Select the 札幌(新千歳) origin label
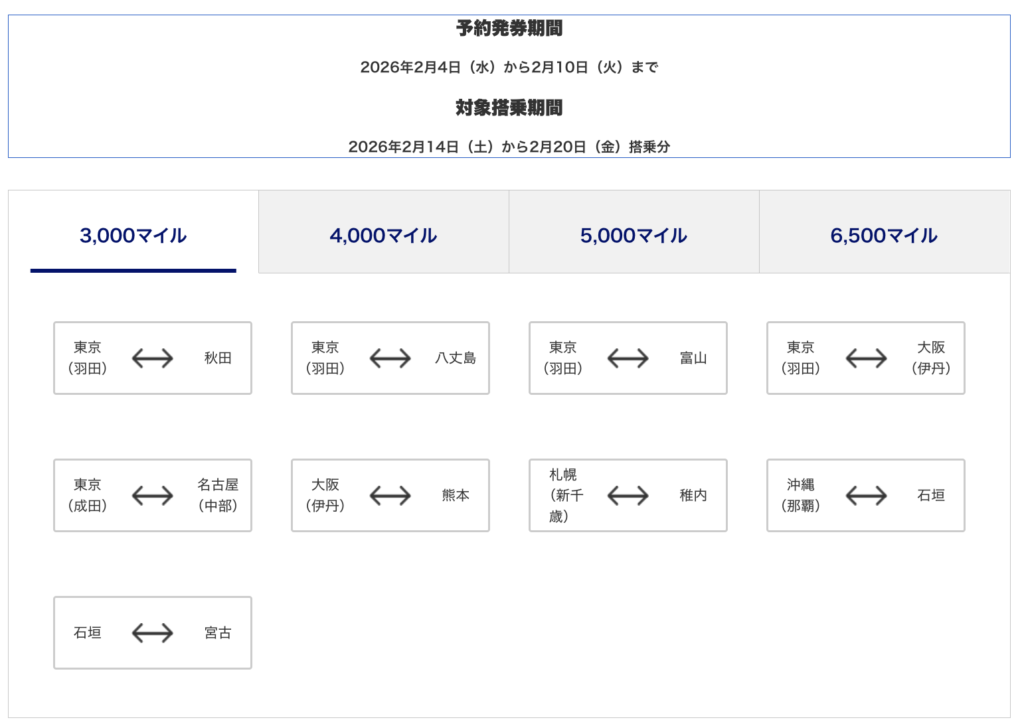 tap(570, 495)
